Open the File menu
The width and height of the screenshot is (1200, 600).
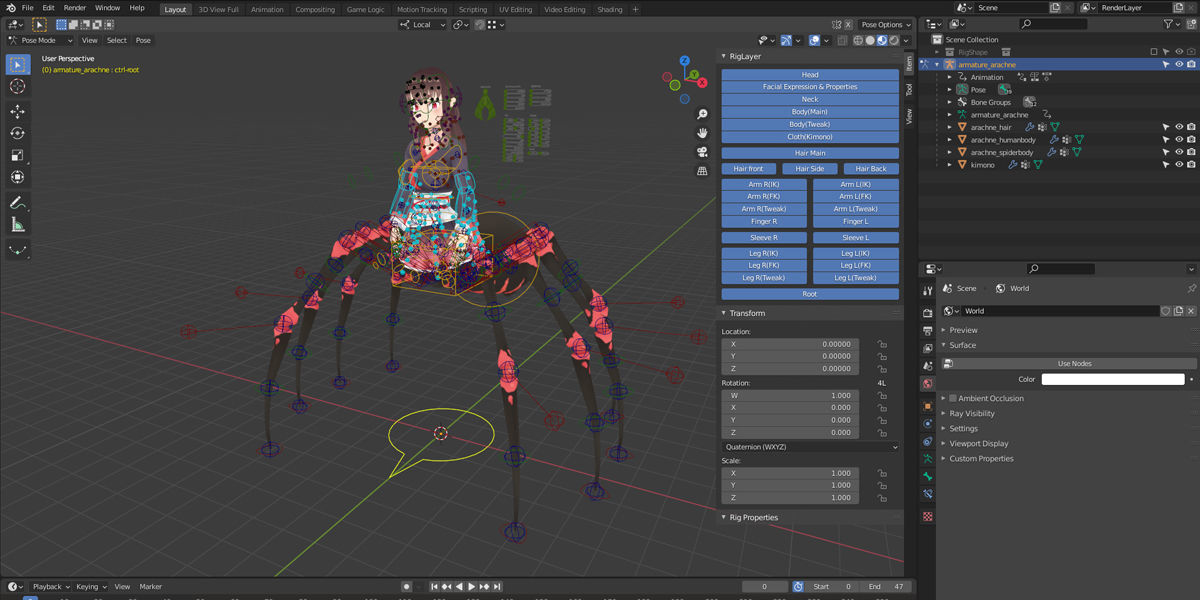click(x=27, y=8)
